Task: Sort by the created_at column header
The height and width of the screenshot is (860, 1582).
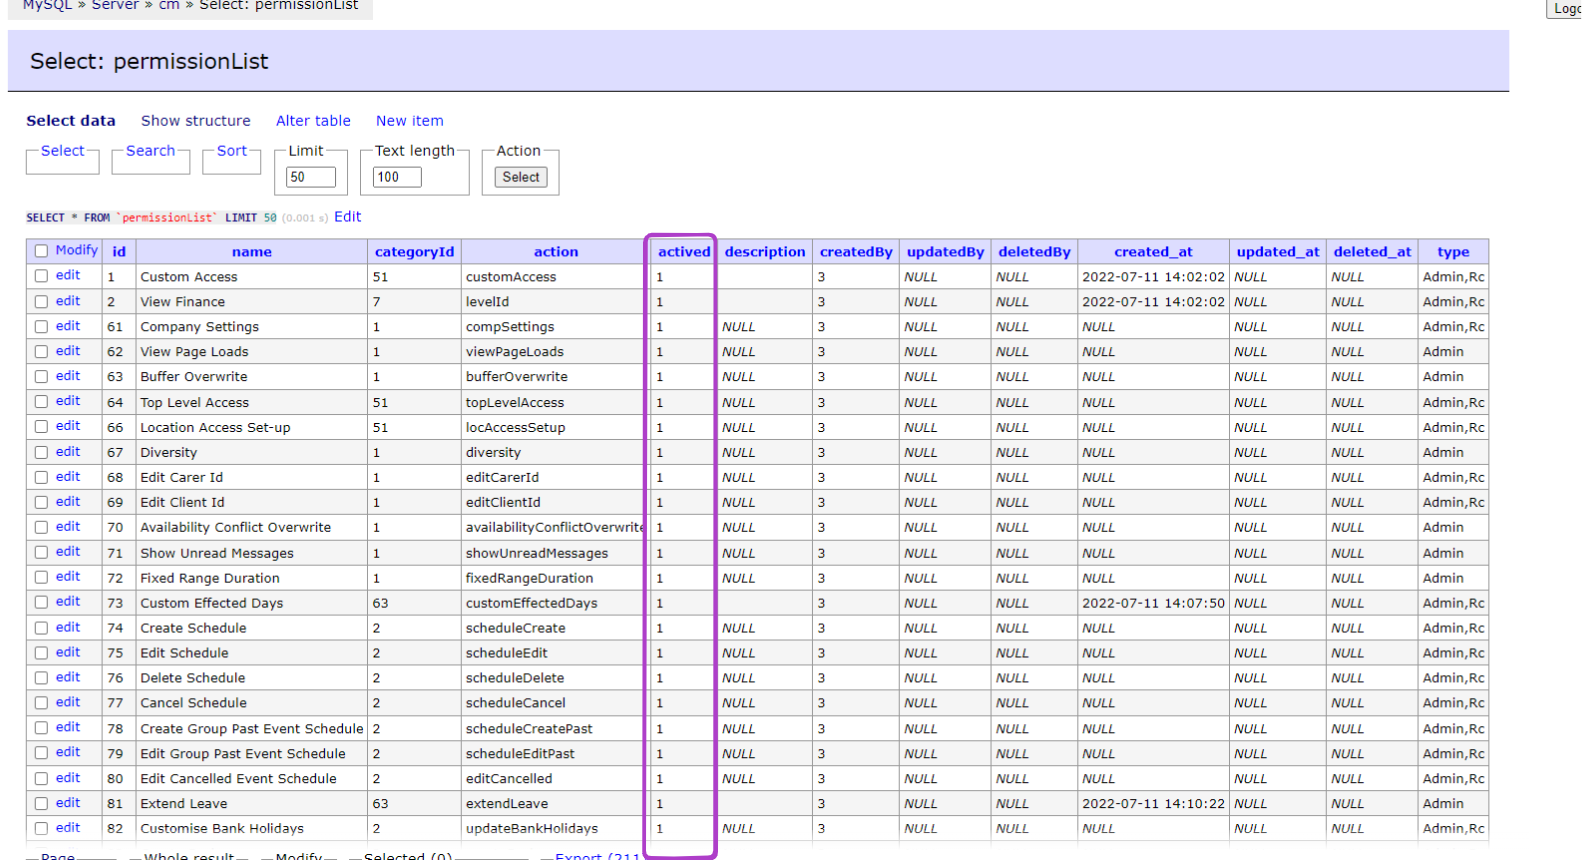Action: click(x=1153, y=252)
